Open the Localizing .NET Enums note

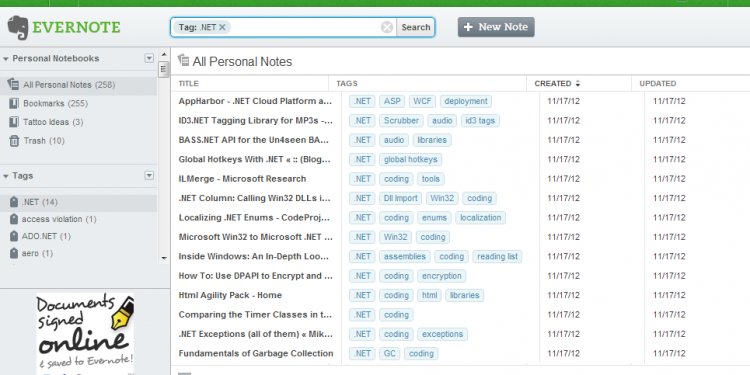pyautogui.click(x=255, y=218)
